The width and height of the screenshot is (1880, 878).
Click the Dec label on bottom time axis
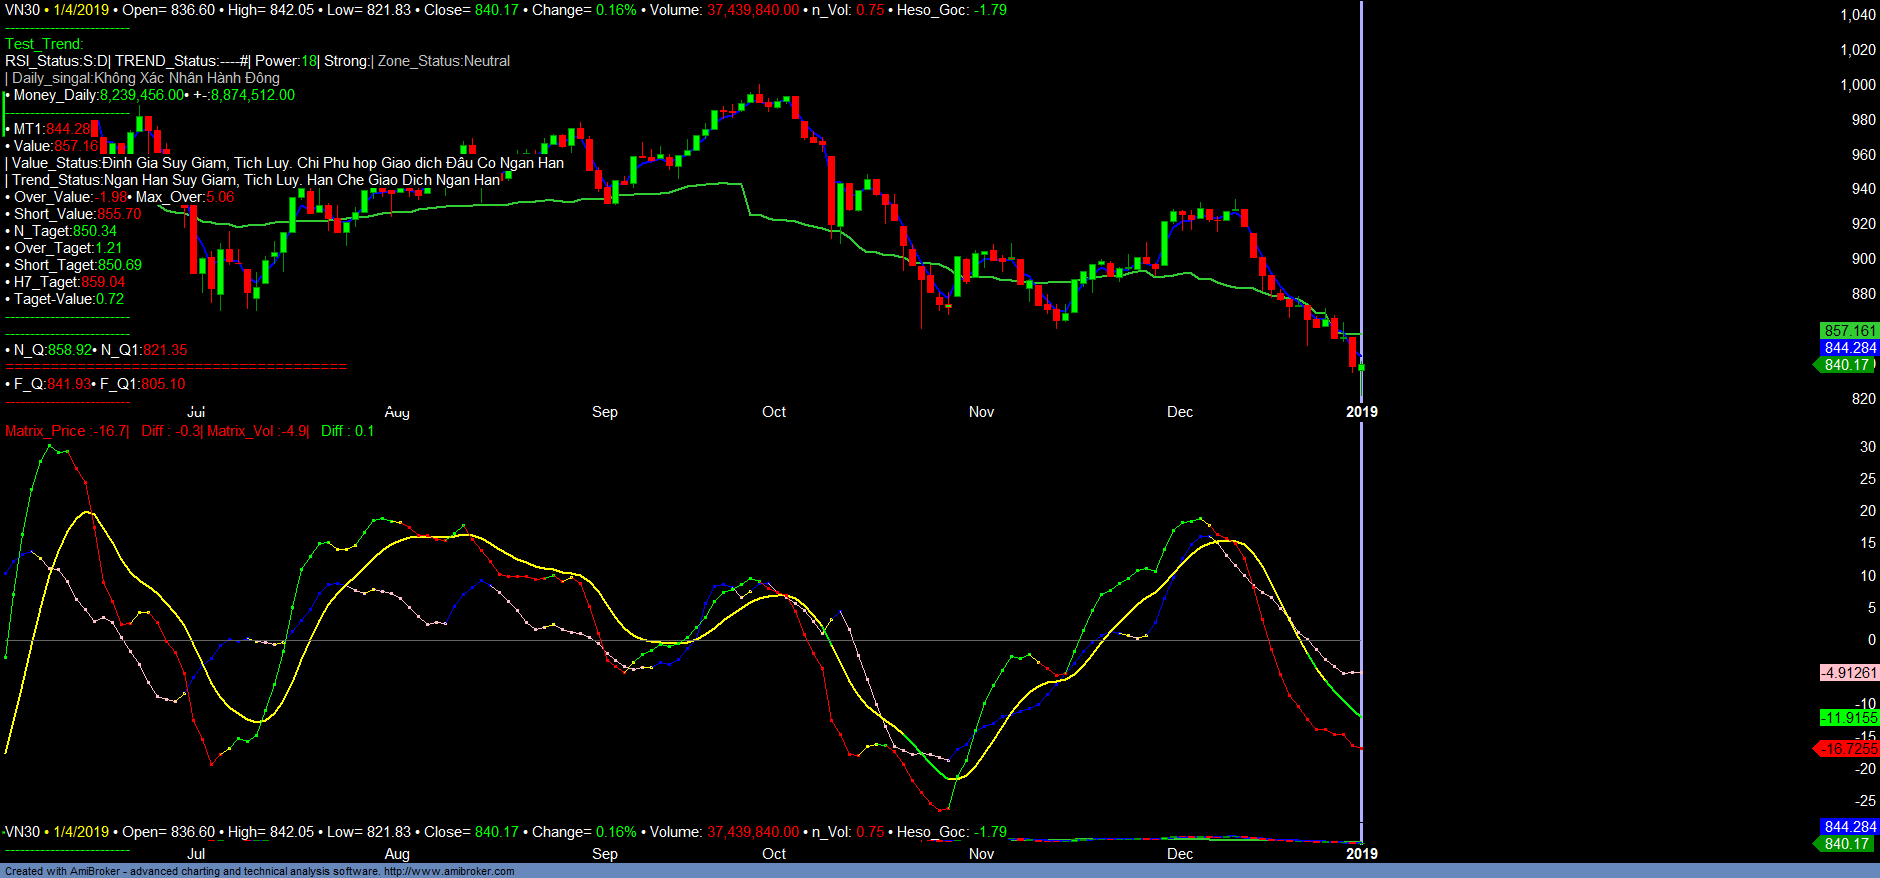click(1179, 854)
